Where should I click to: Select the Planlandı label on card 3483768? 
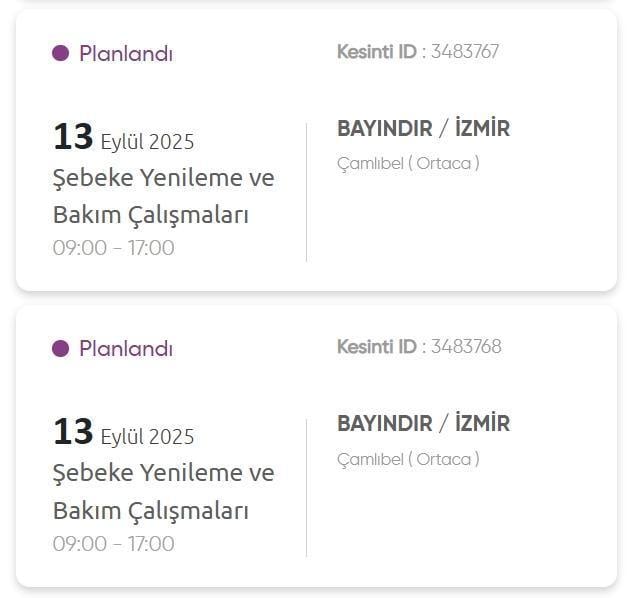pyautogui.click(x=126, y=349)
